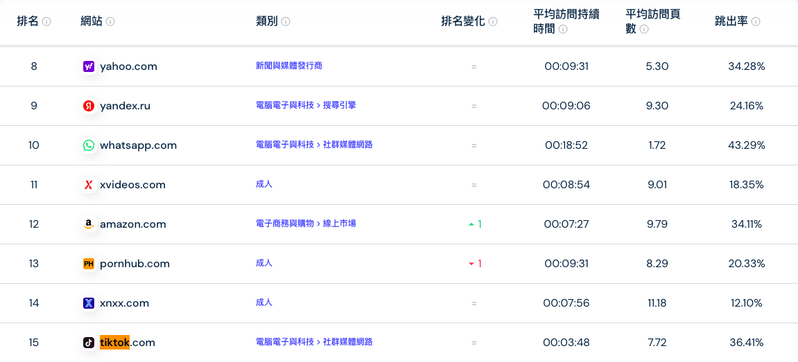This screenshot has width=798, height=362.
Task: Click the amazon.com favicon icon
Action: click(x=89, y=224)
